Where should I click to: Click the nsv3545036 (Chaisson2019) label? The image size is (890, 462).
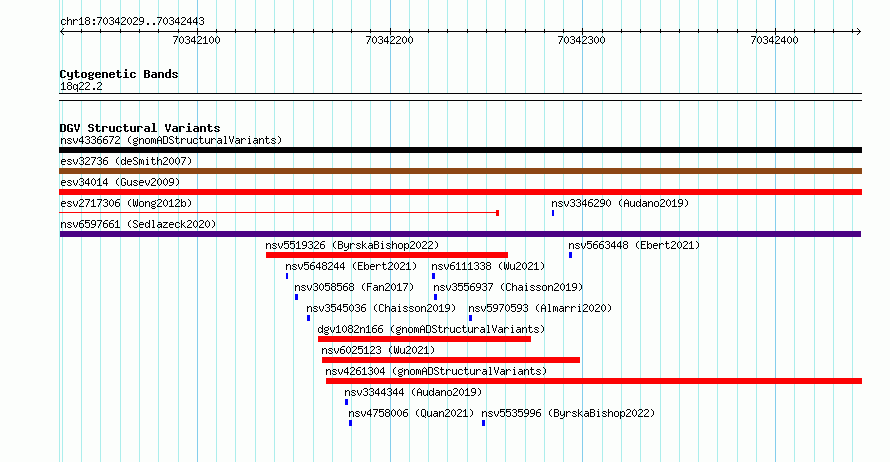tap(381, 308)
